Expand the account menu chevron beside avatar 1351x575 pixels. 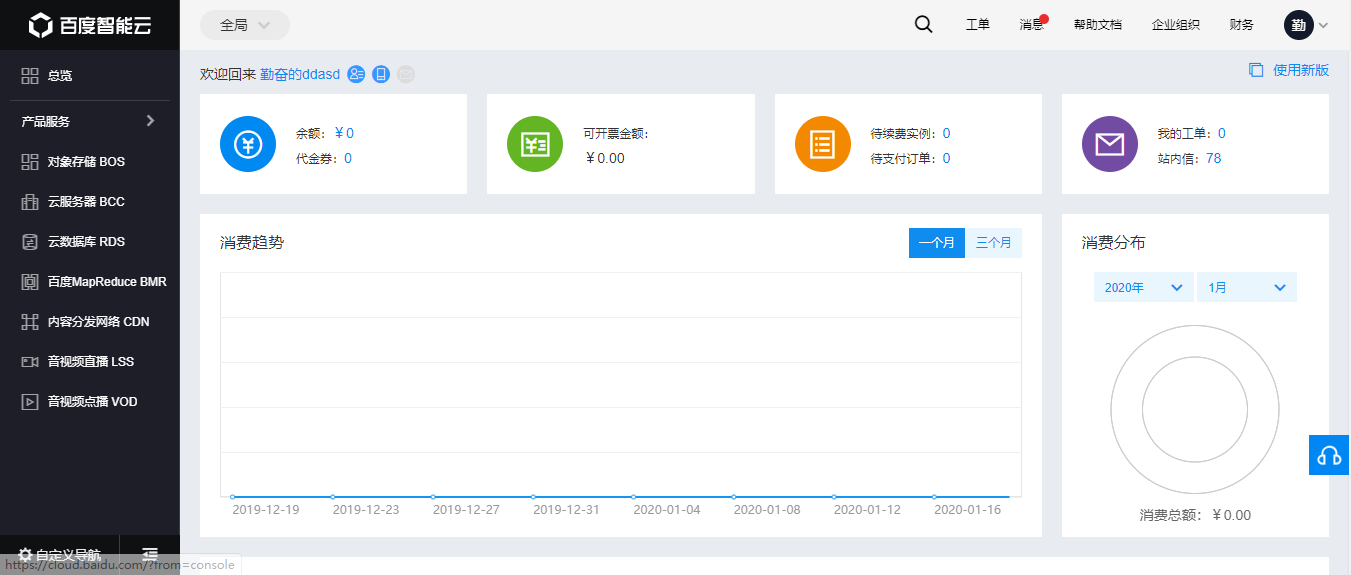tap(1323, 26)
